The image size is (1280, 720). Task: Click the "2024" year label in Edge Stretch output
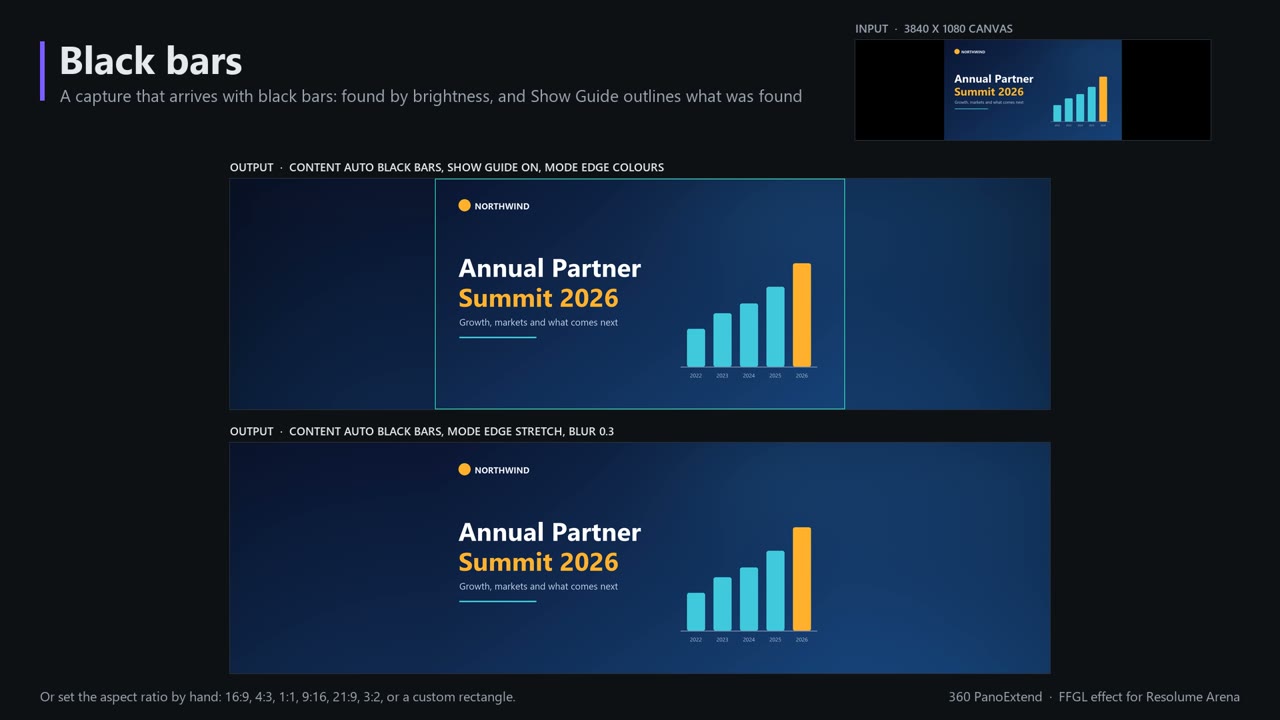click(749, 640)
